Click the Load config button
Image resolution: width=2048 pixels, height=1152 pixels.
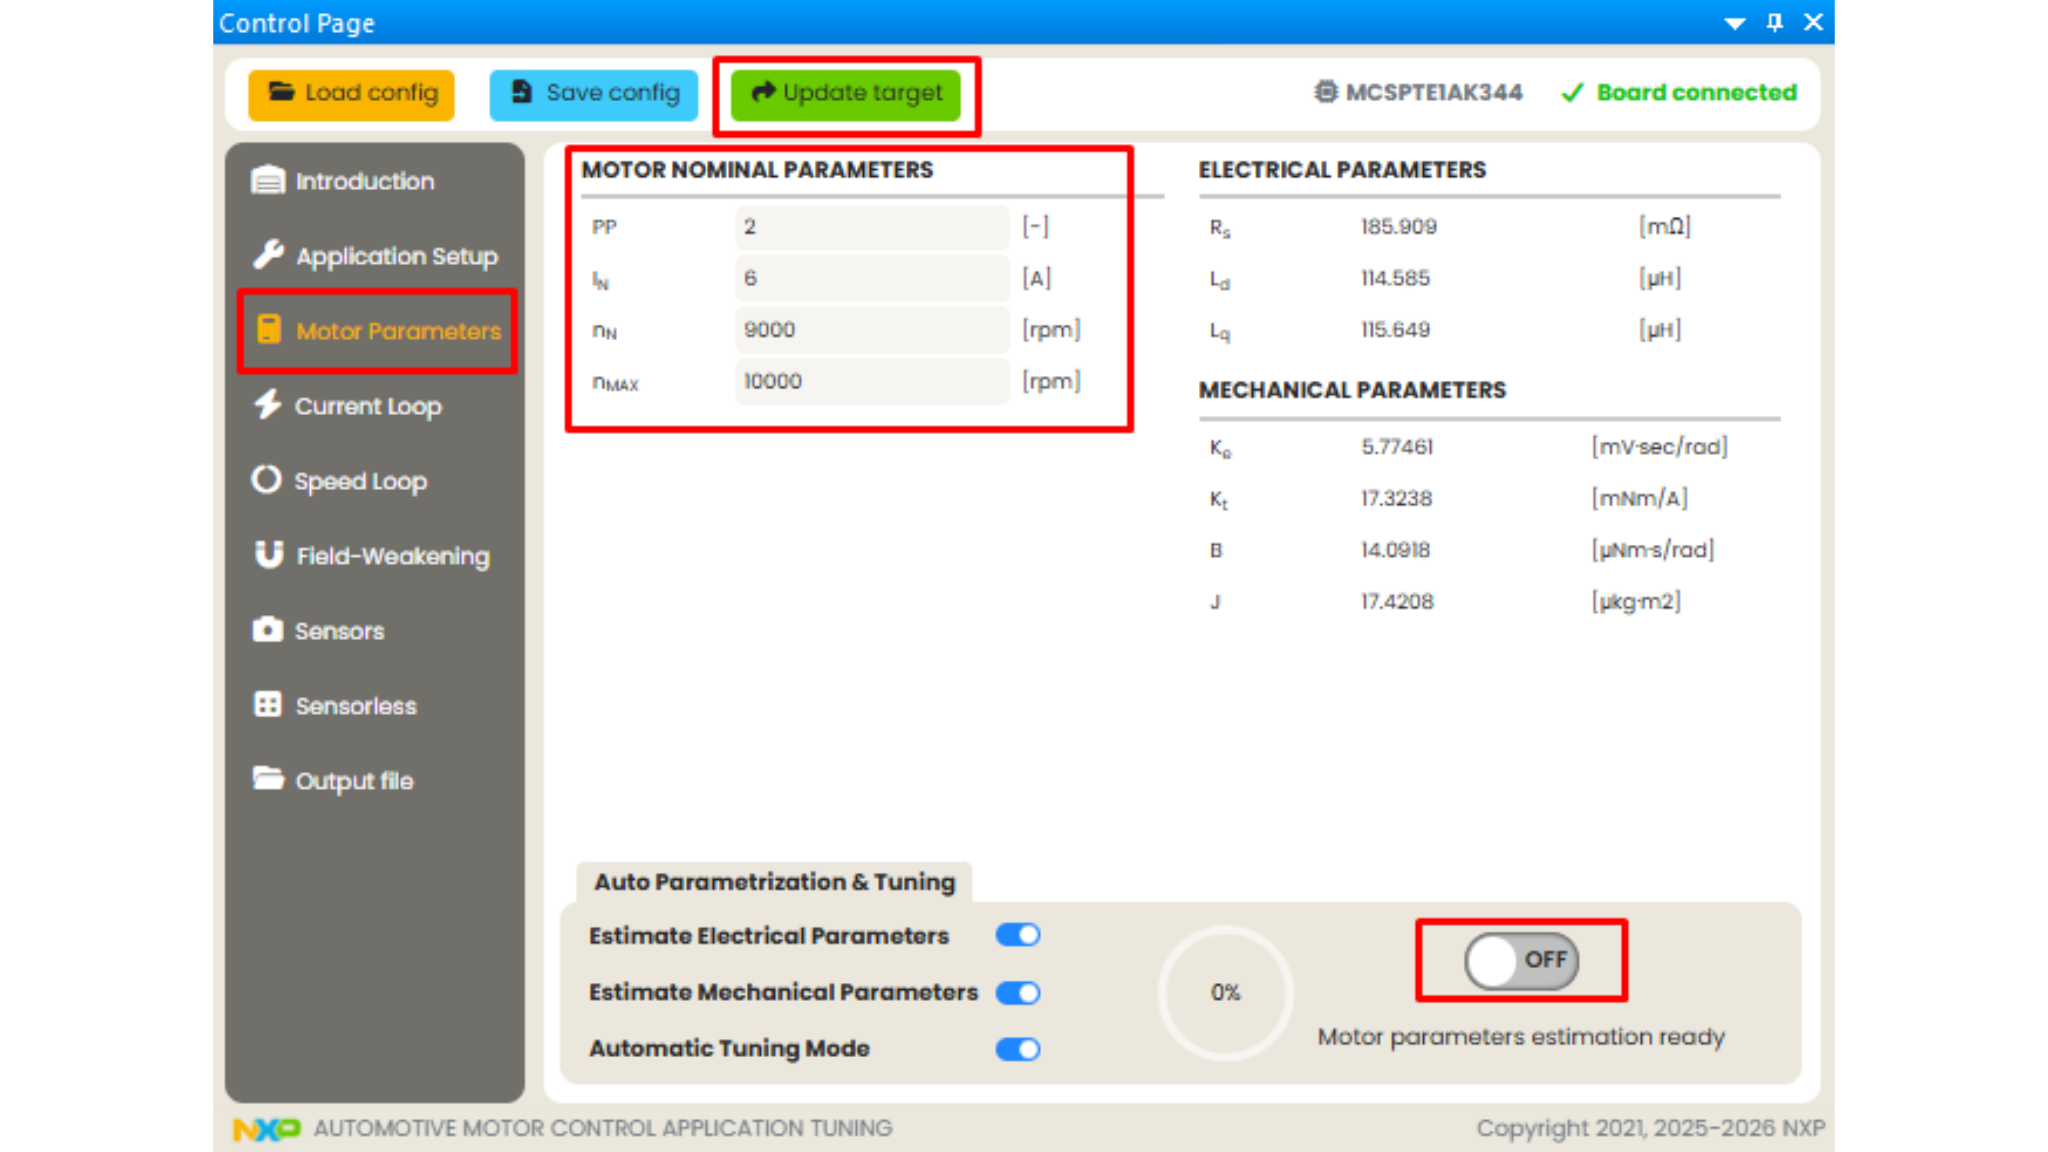point(351,94)
